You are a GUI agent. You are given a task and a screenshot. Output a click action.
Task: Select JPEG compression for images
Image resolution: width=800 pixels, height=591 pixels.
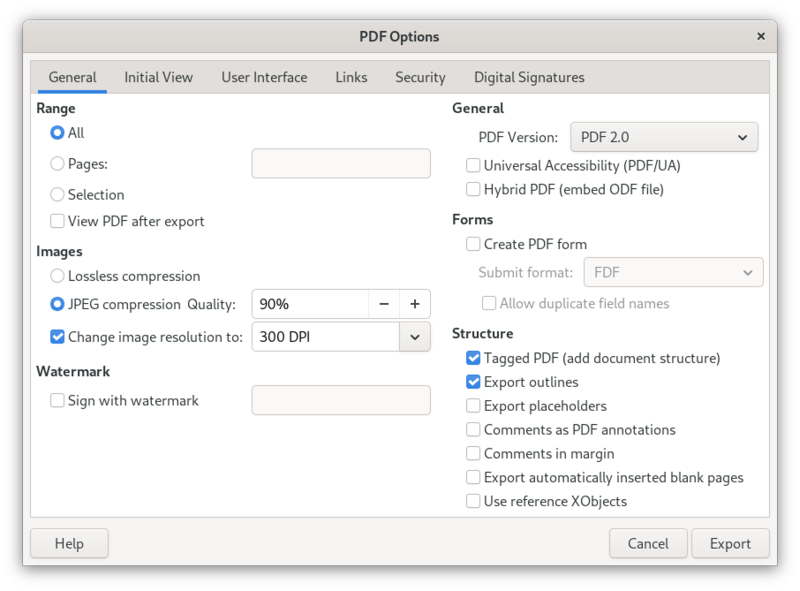coord(57,304)
